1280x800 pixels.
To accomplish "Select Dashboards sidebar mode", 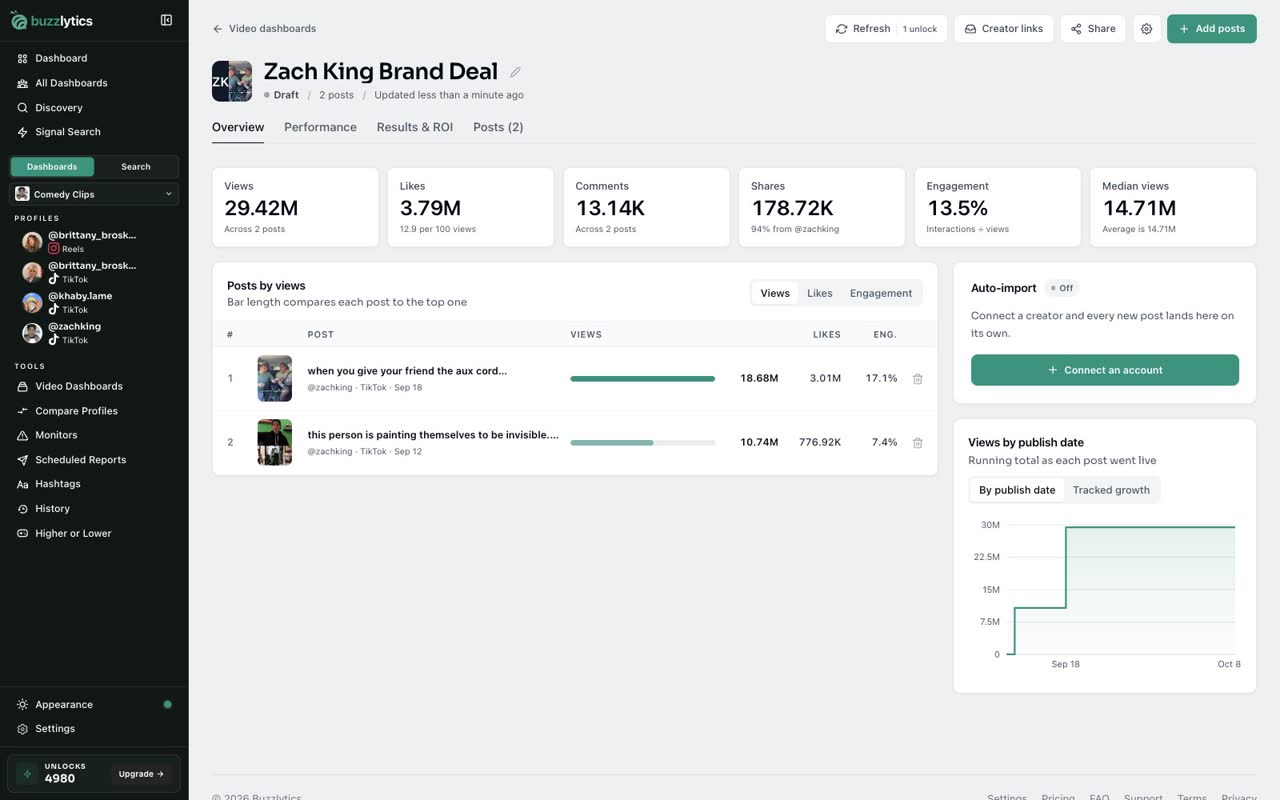I will [52, 167].
